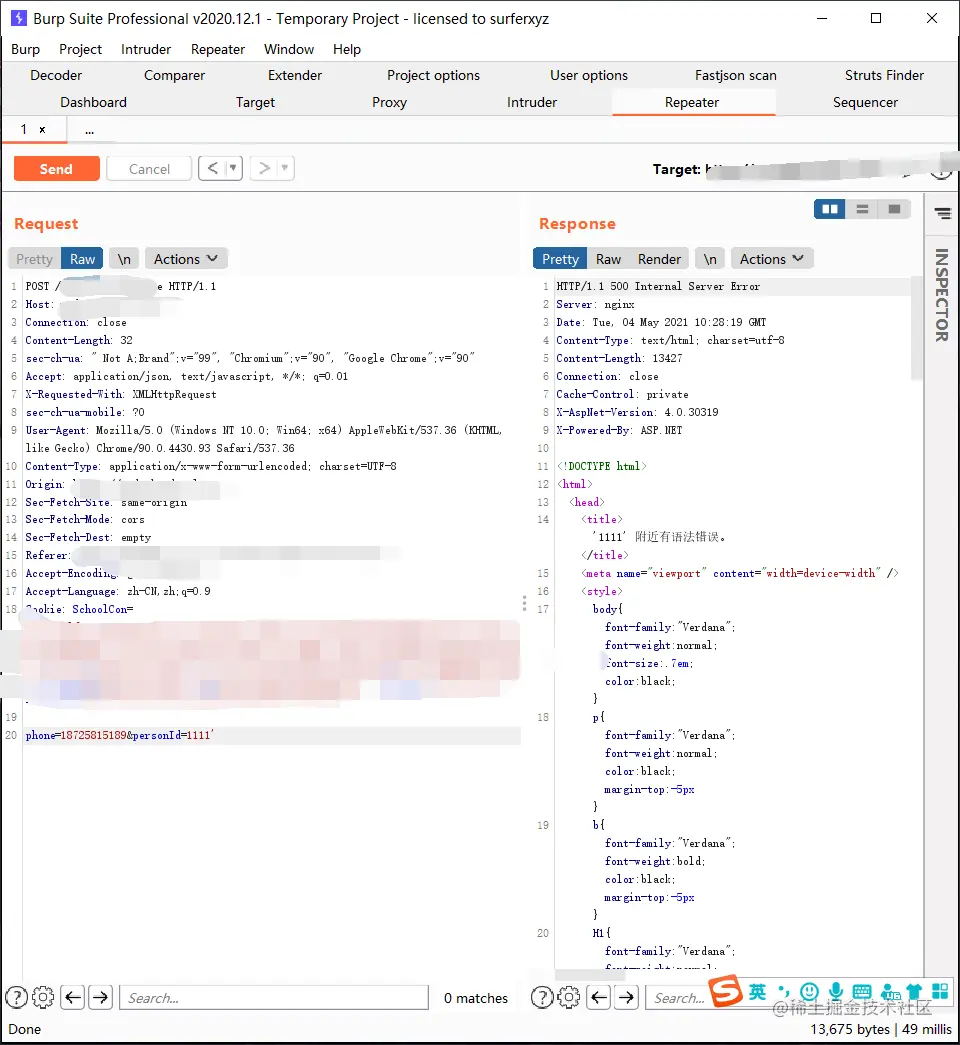
Task: Focus the response Search field
Action: (x=679, y=997)
